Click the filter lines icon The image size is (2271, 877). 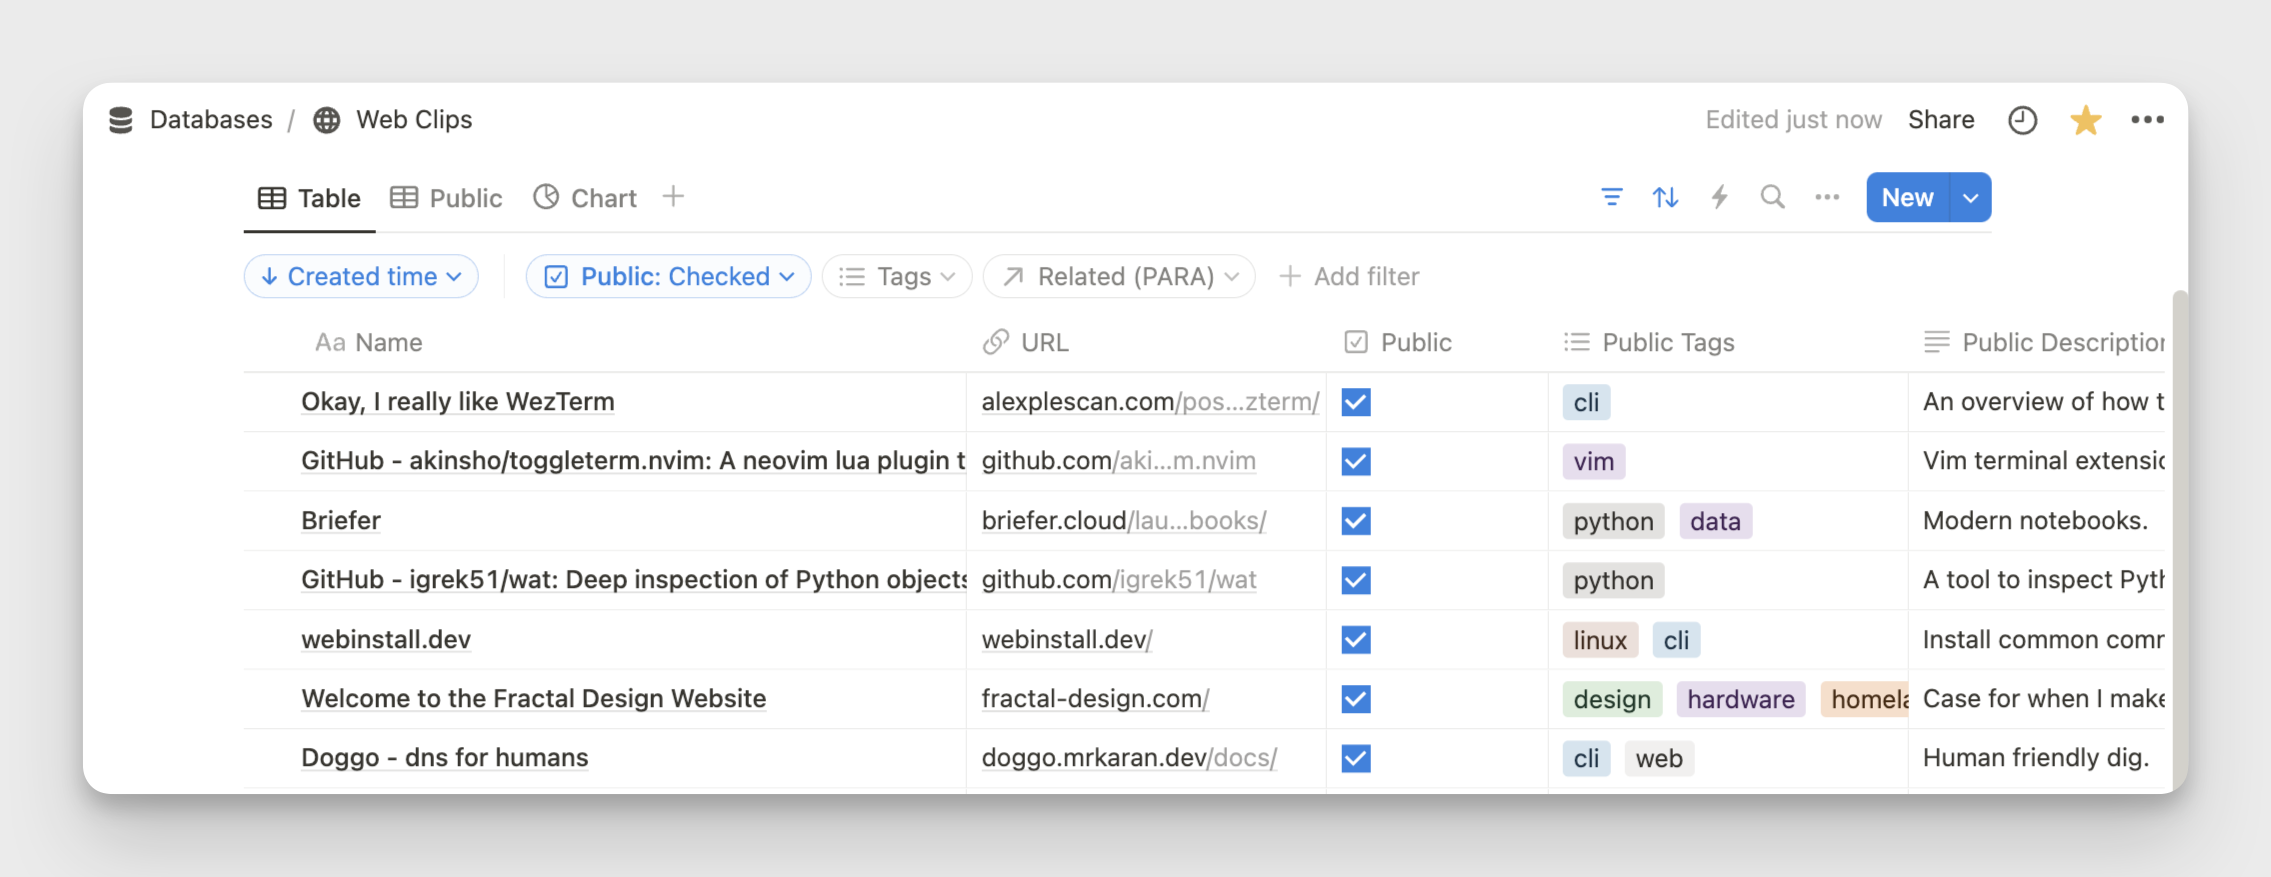pos(1611,197)
